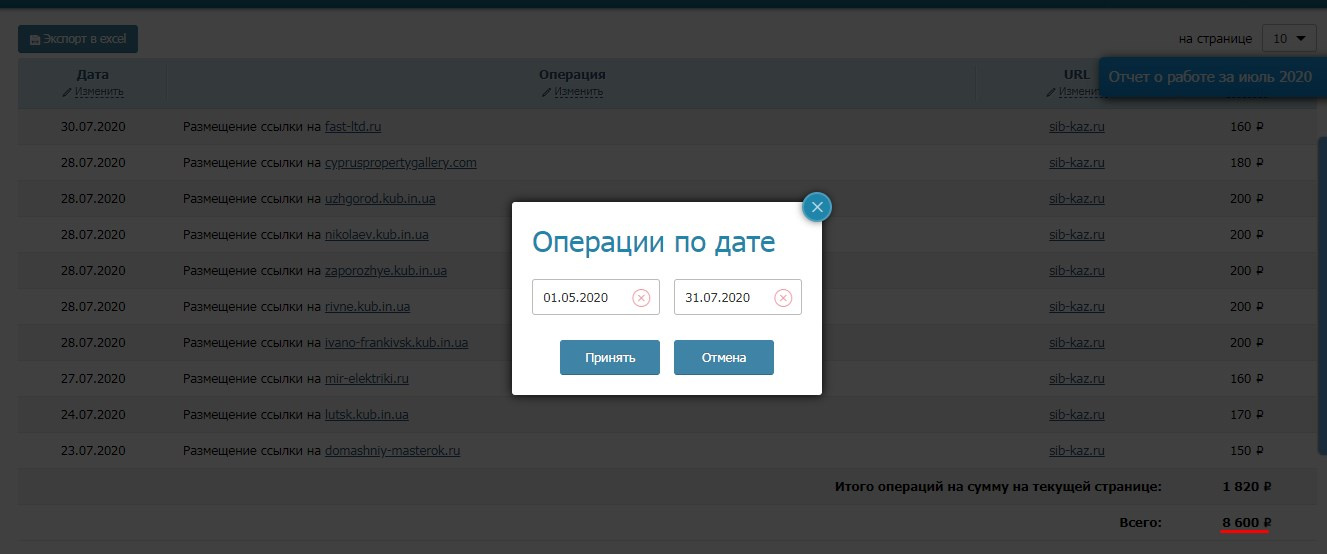Clear the 31.07.2020 end date
Screen dimensions: 1327x554
(783, 298)
